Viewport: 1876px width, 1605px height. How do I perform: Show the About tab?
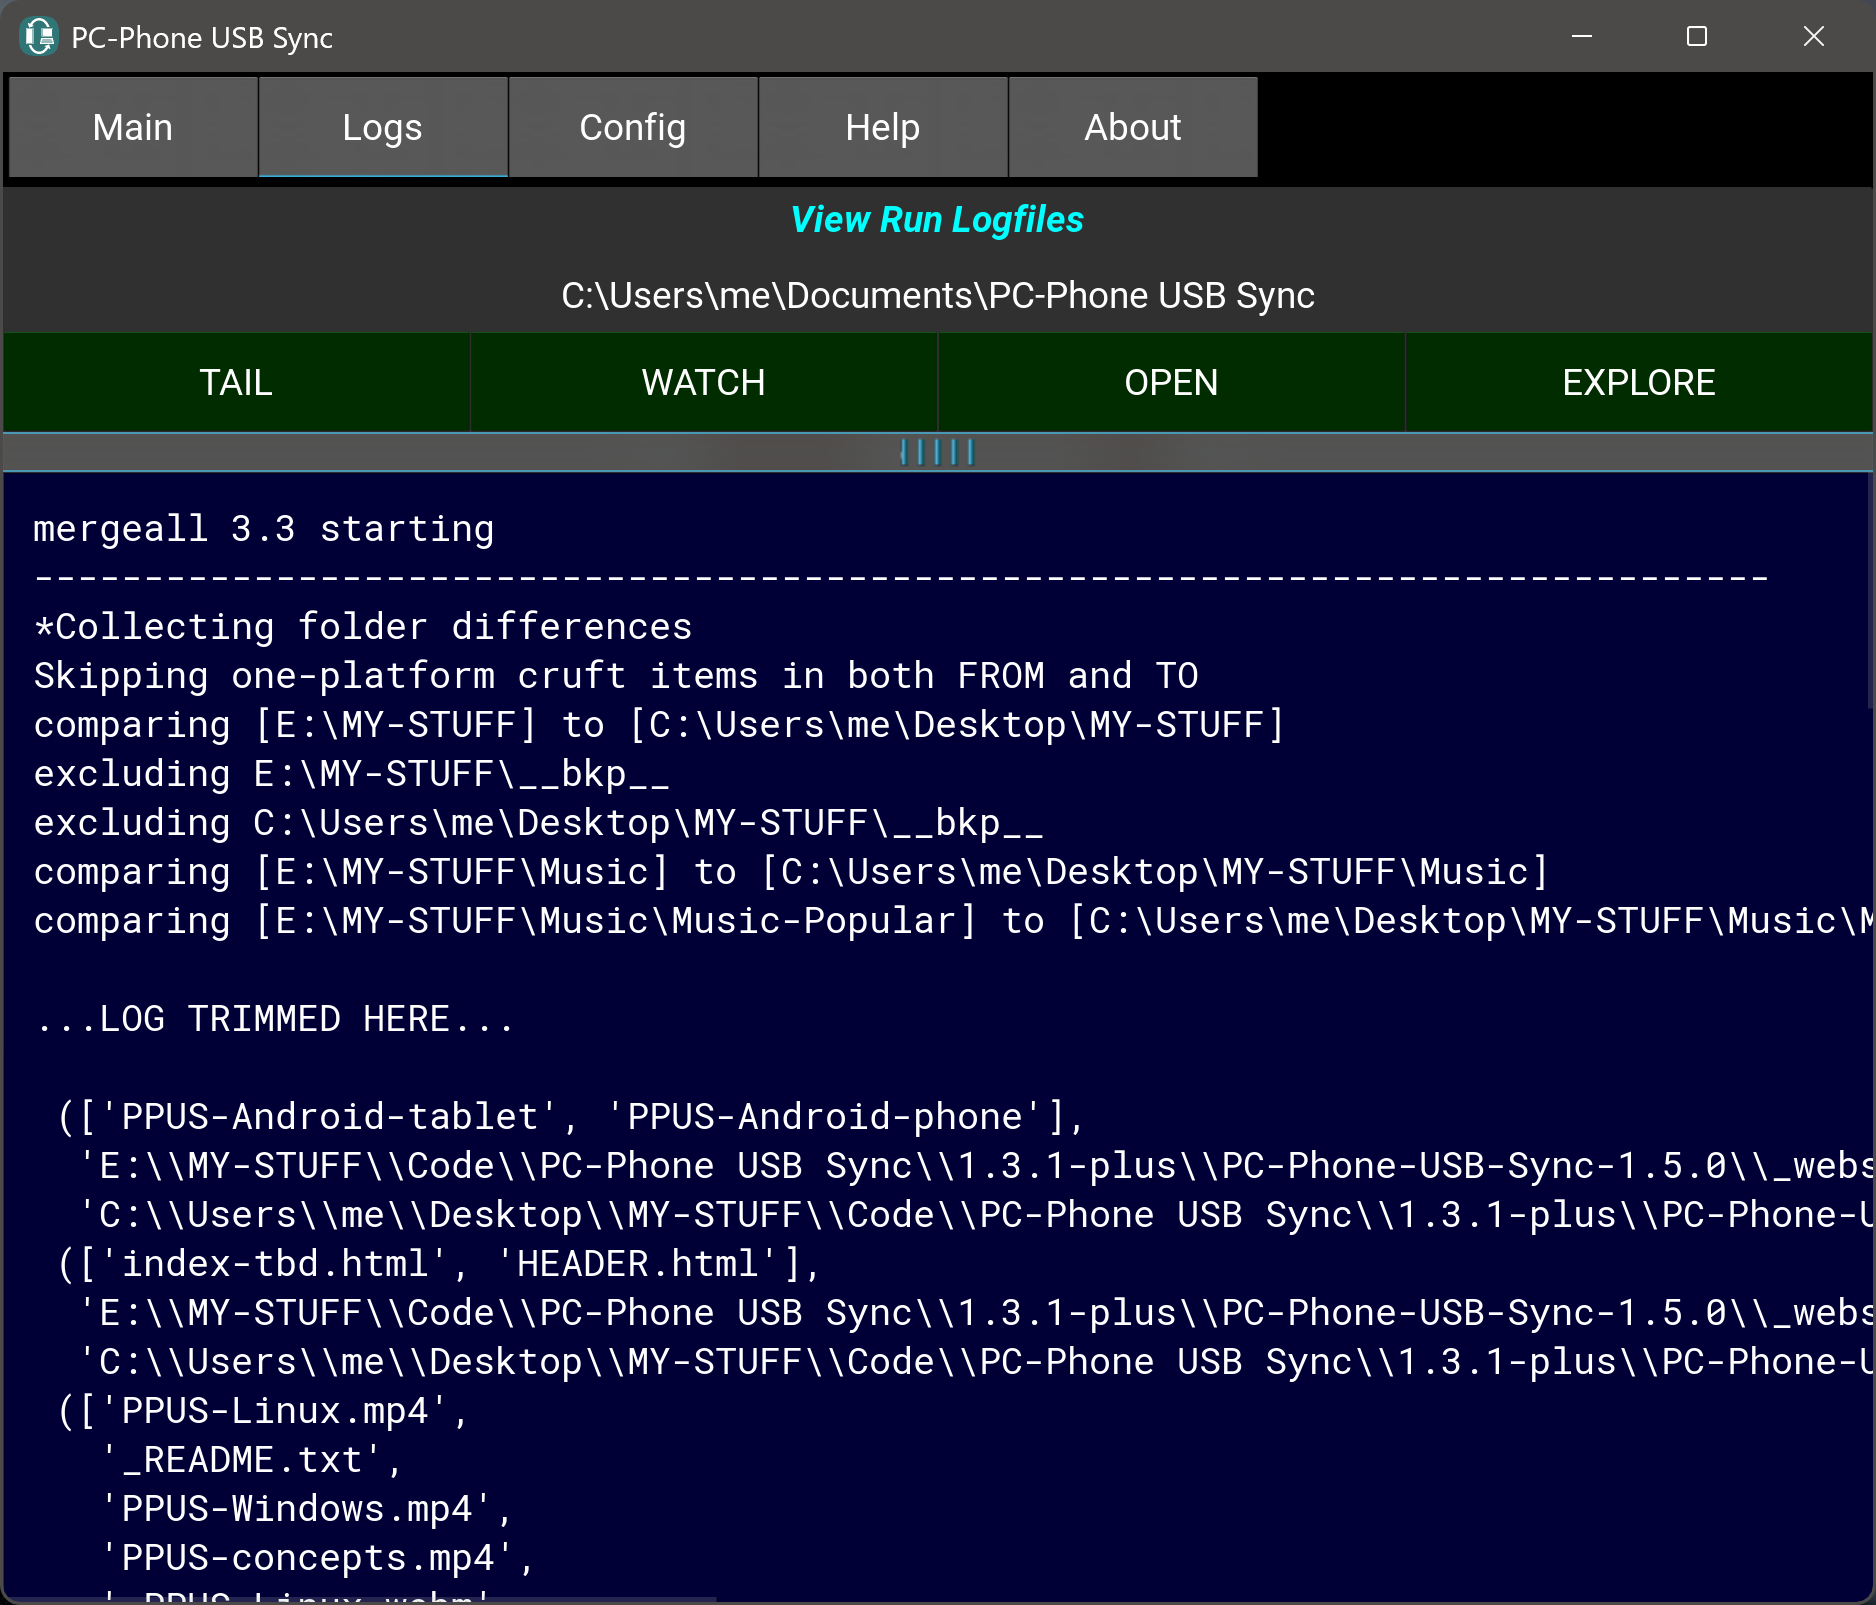[x=1133, y=127]
